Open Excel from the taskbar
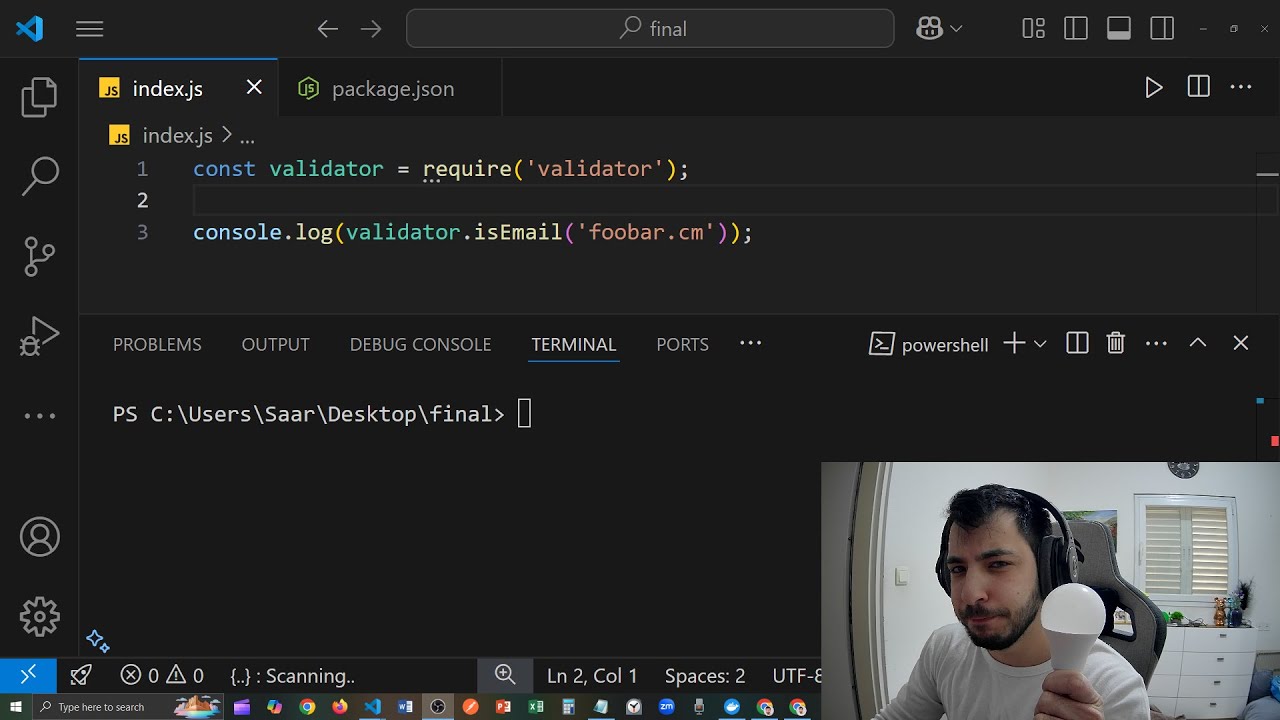1280x720 pixels. click(536, 707)
